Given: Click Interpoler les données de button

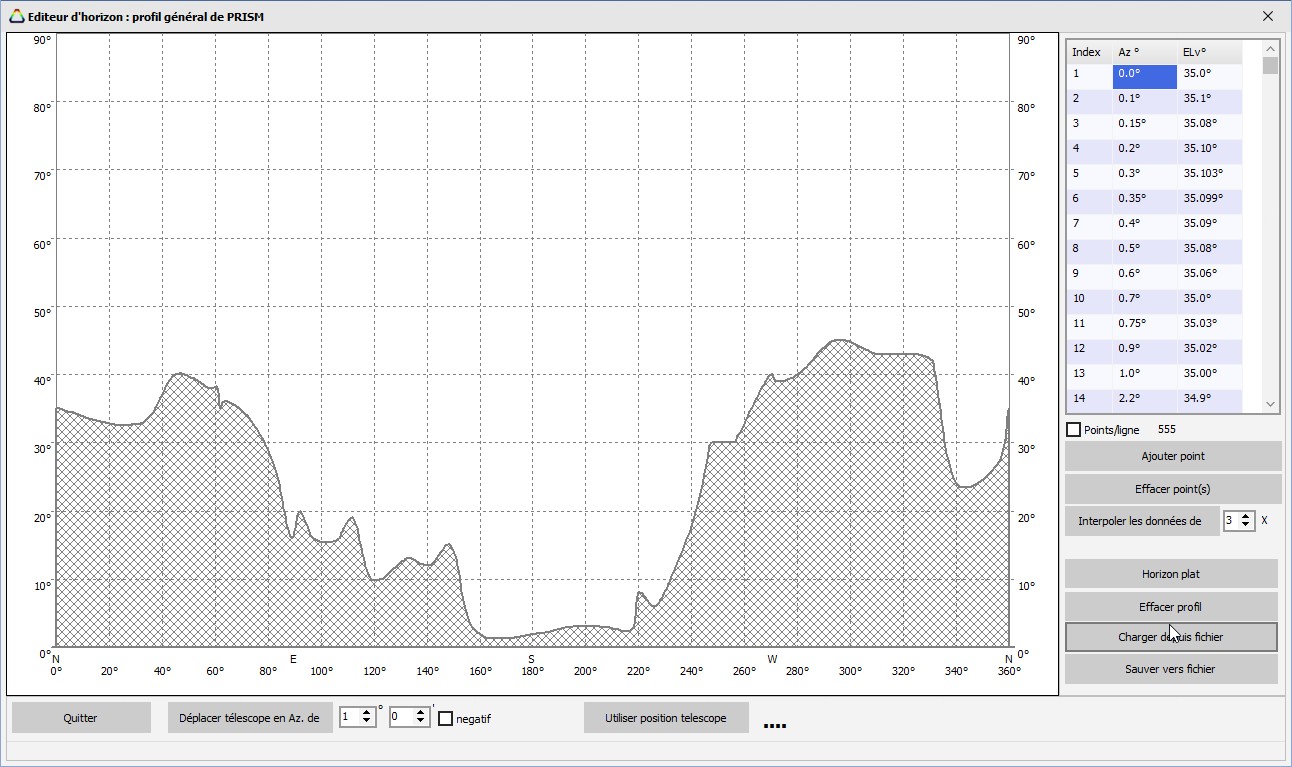Looking at the screenshot, I should click(x=1141, y=521).
